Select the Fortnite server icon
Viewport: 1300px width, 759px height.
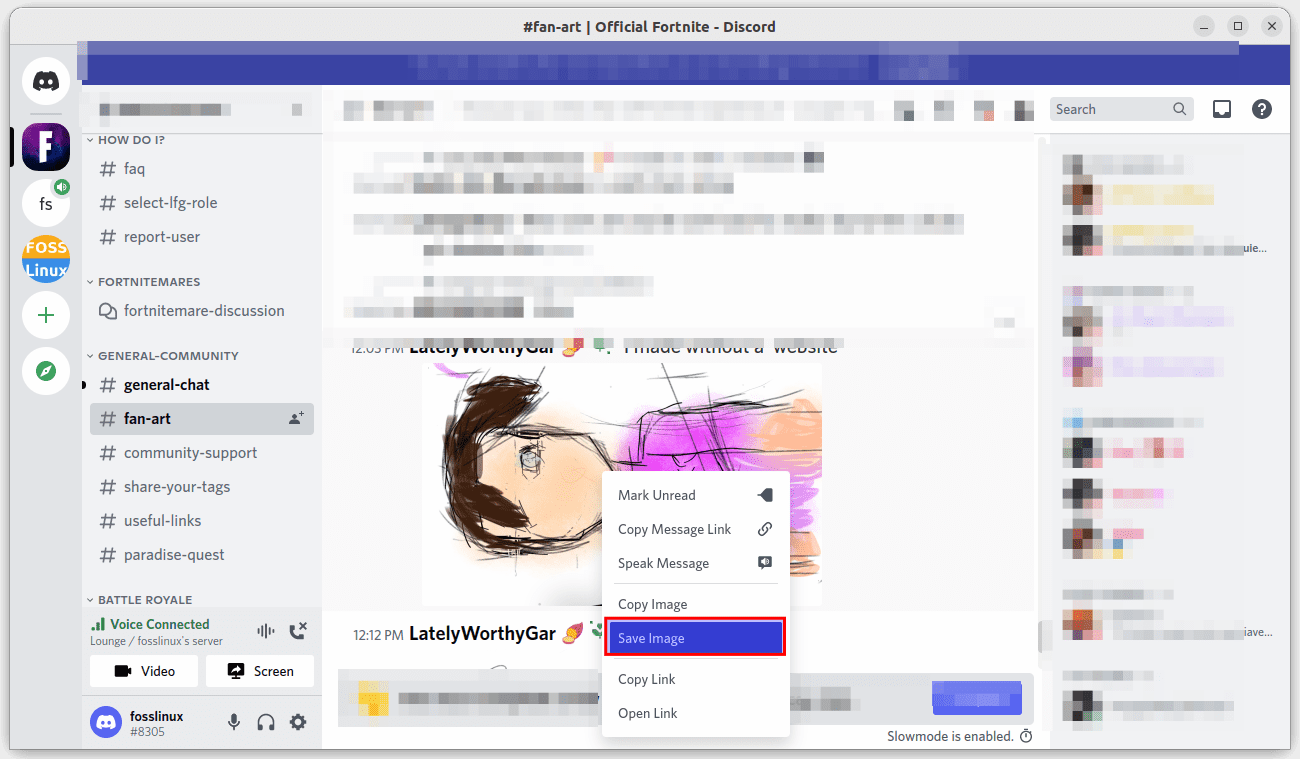(x=46, y=147)
